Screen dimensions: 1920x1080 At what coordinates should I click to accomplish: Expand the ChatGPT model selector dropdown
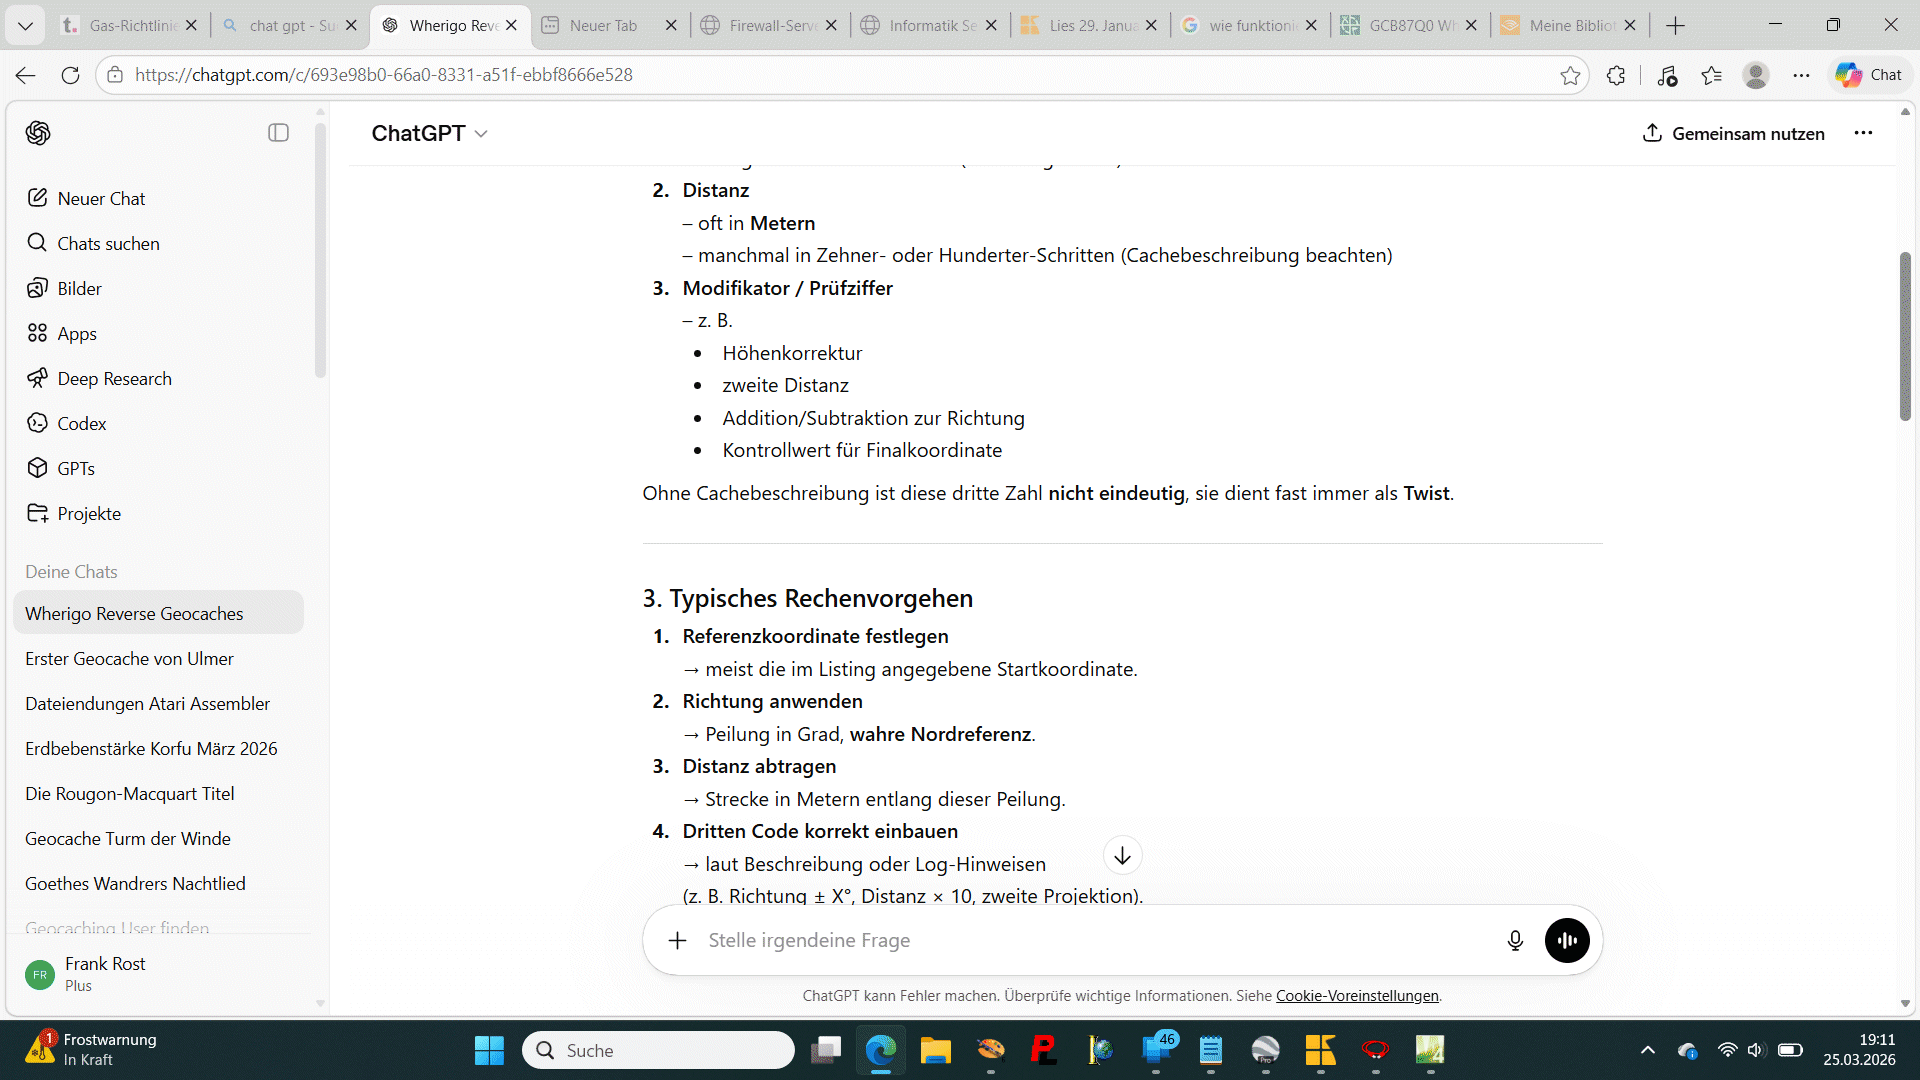click(429, 133)
